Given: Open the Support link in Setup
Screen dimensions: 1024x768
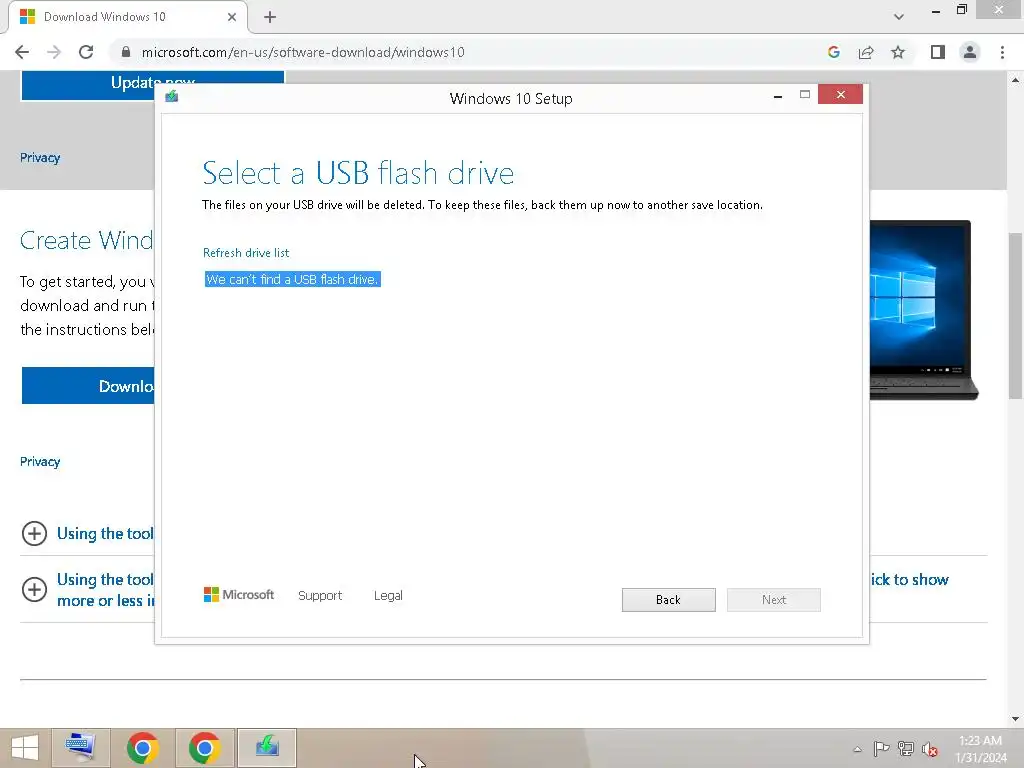Looking at the screenshot, I should pyautogui.click(x=320, y=596).
